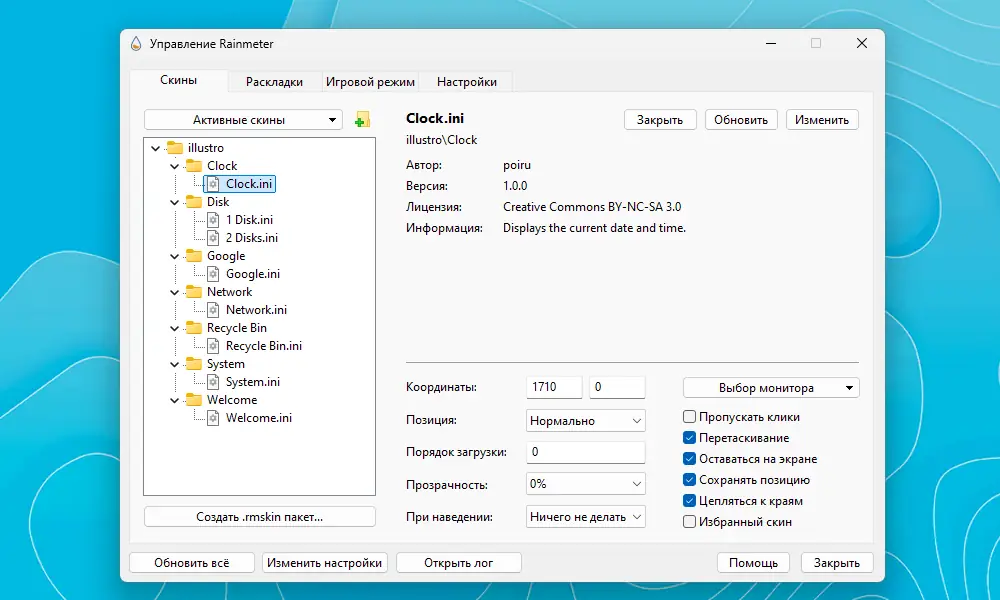Screen dimensions: 1000x600
Task: Collapse the Network folder arrow
Action: pos(175,292)
